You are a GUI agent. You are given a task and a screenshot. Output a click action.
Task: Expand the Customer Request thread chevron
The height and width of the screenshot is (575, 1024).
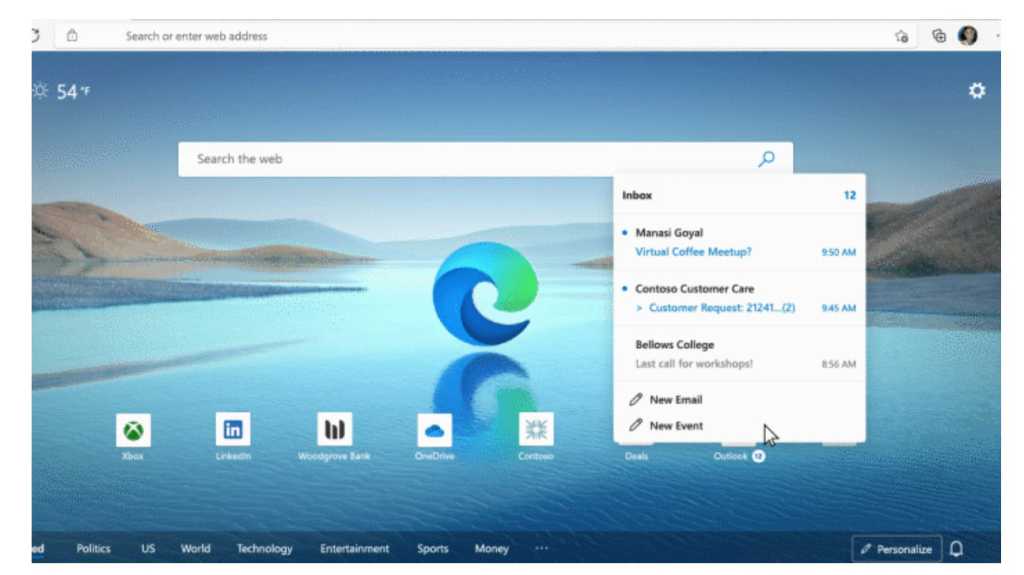click(x=639, y=308)
